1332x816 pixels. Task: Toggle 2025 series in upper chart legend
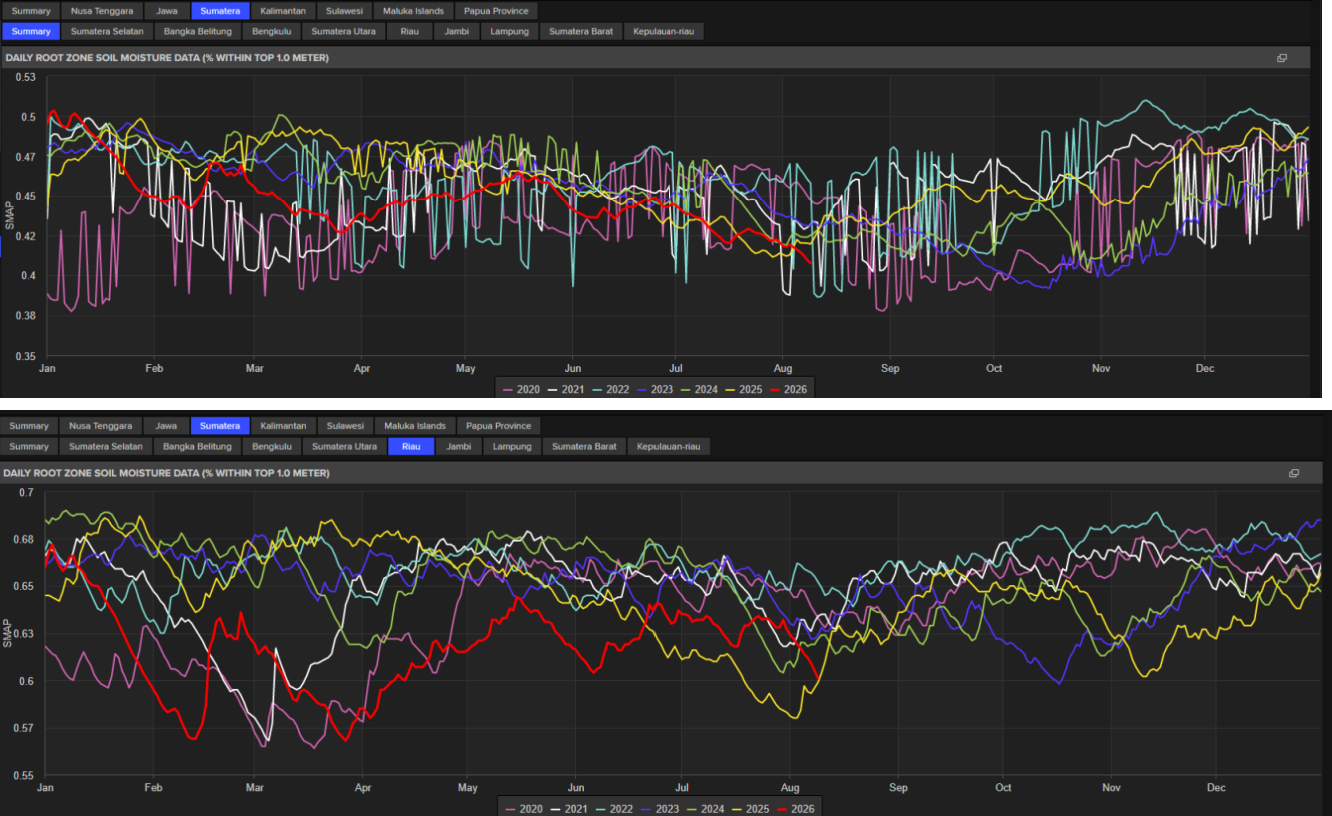[744, 389]
